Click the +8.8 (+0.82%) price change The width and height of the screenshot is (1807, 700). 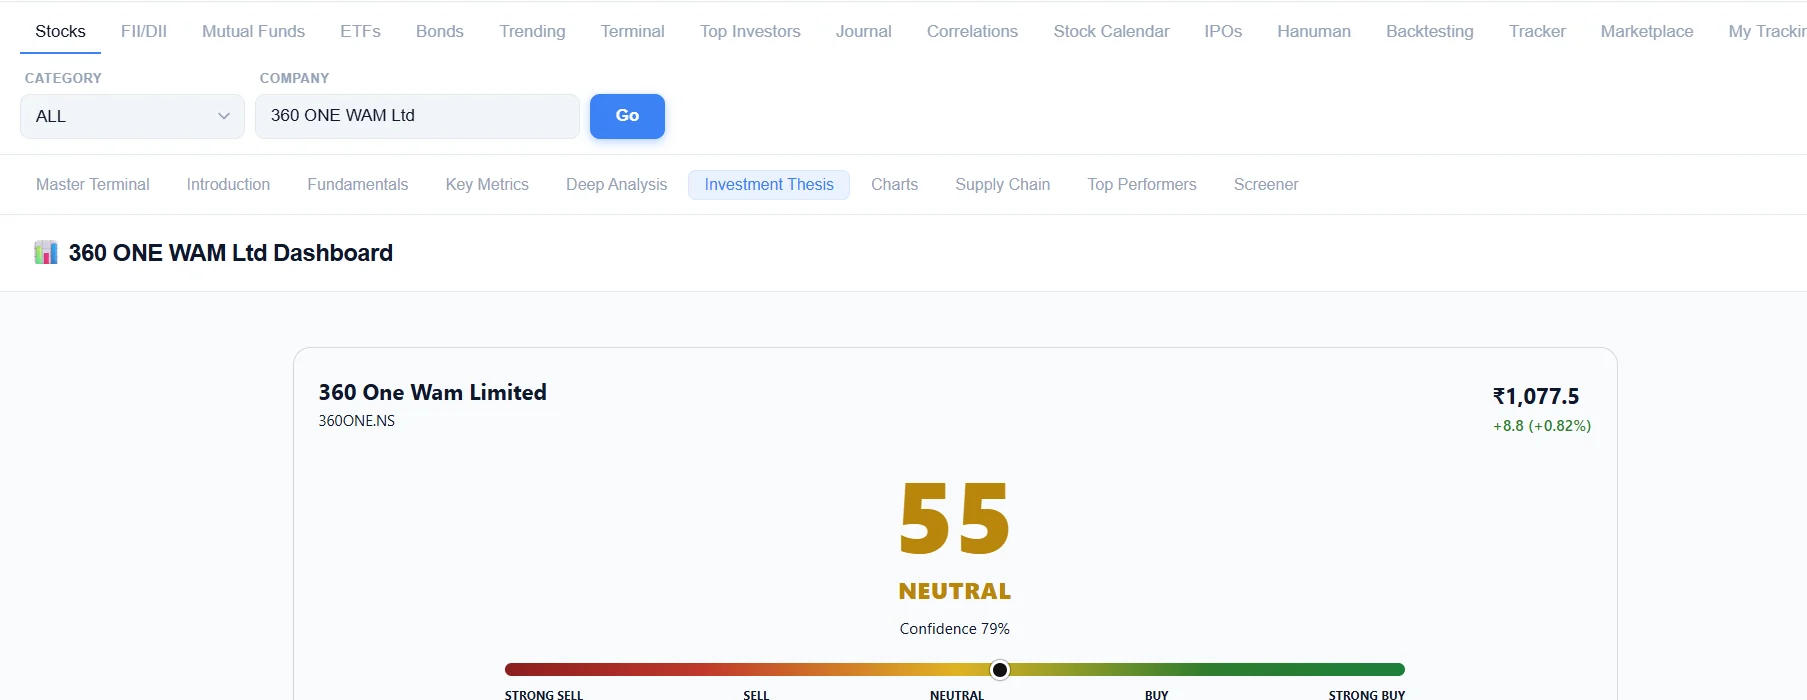point(1542,426)
